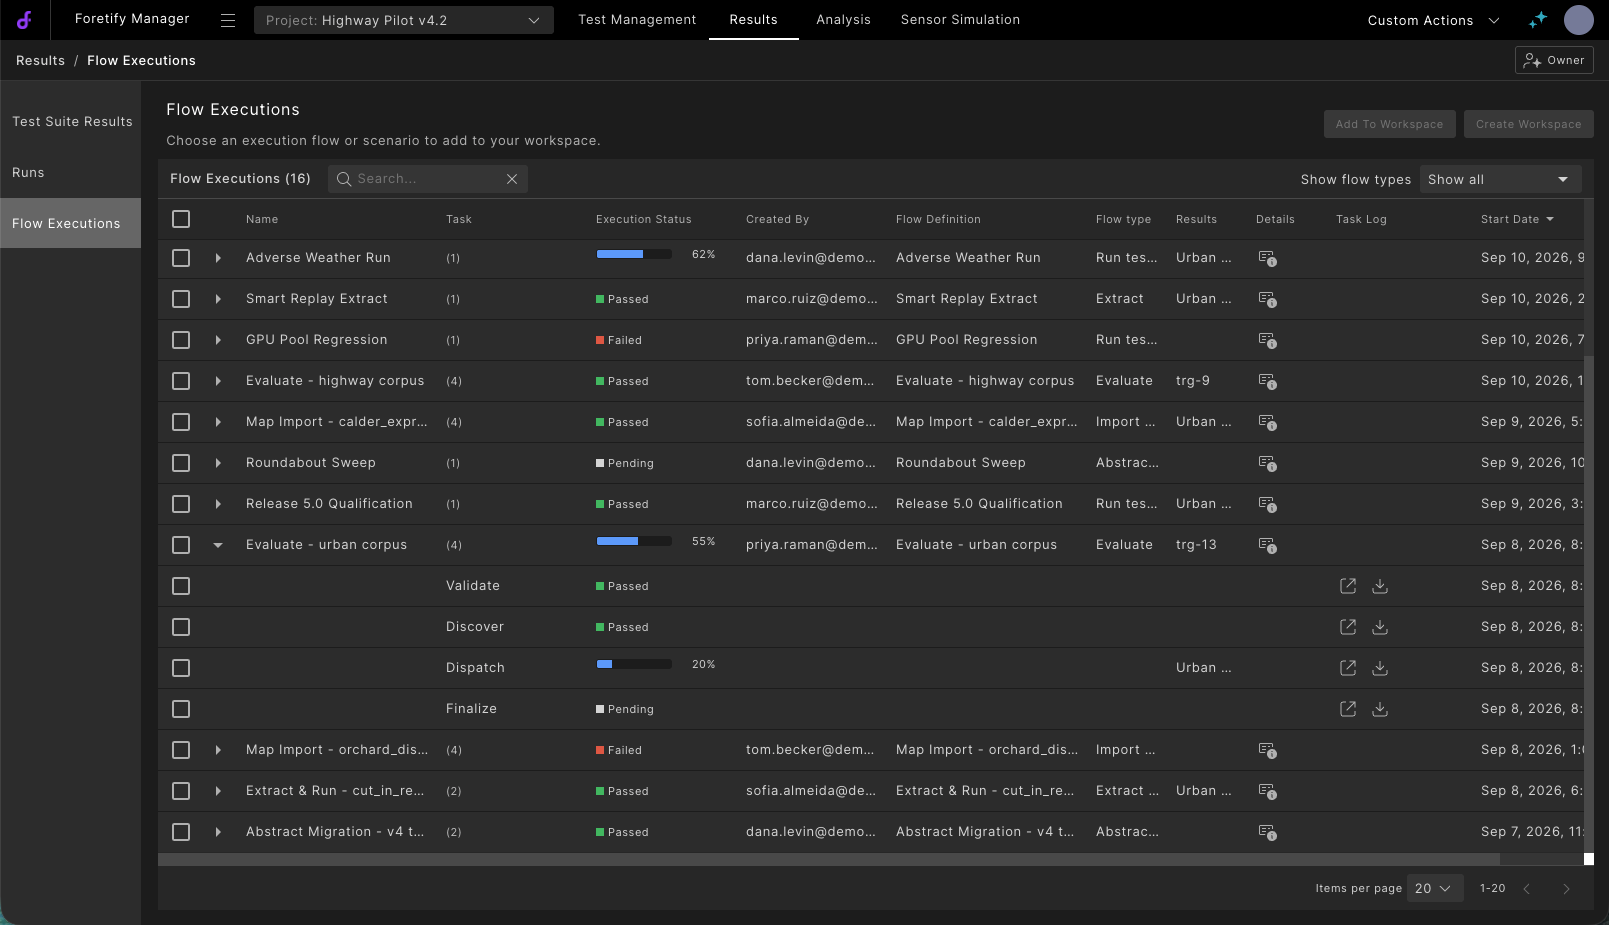1609x925 pixels.
Task: Click the Owner button
Action: click(1554, 60)
